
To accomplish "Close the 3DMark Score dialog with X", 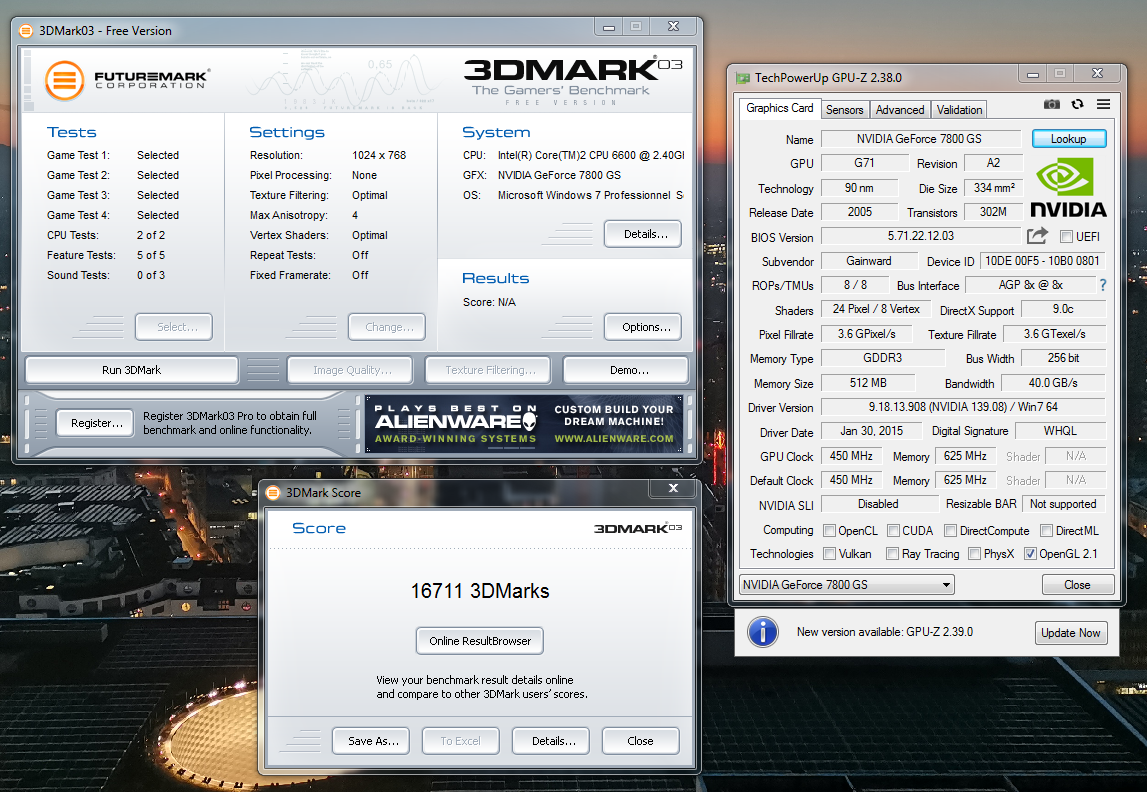I will [673, 488].
